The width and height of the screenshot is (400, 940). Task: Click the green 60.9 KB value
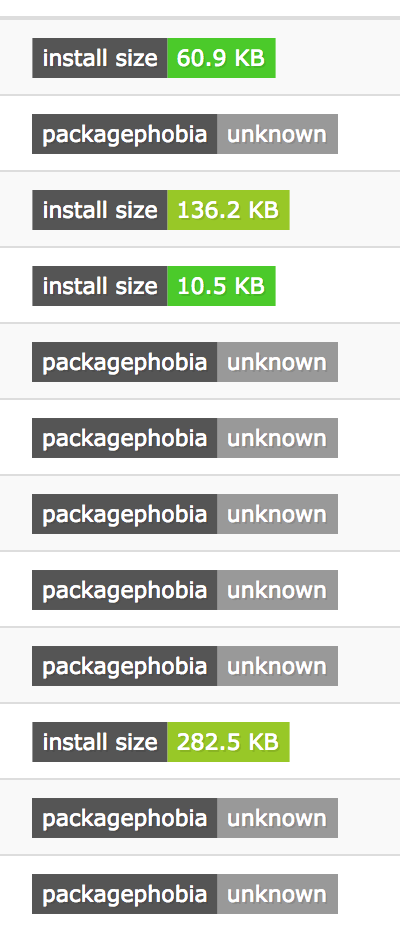point(221,58)
